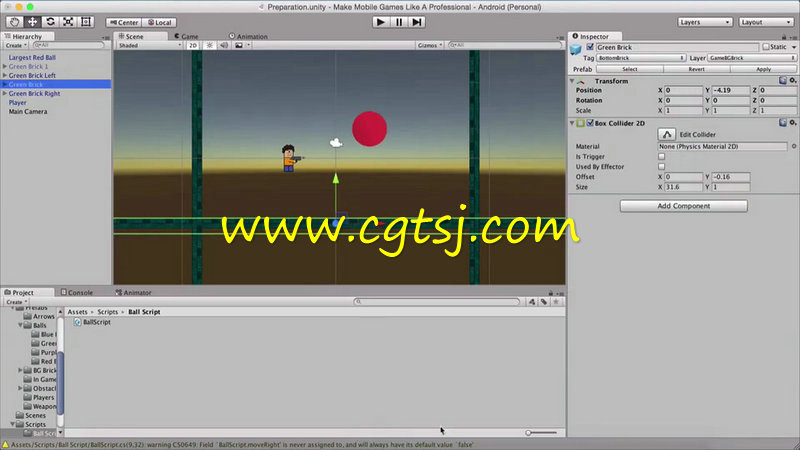
Task: Switch to the Game tab
Action: (x=186, y=36)
